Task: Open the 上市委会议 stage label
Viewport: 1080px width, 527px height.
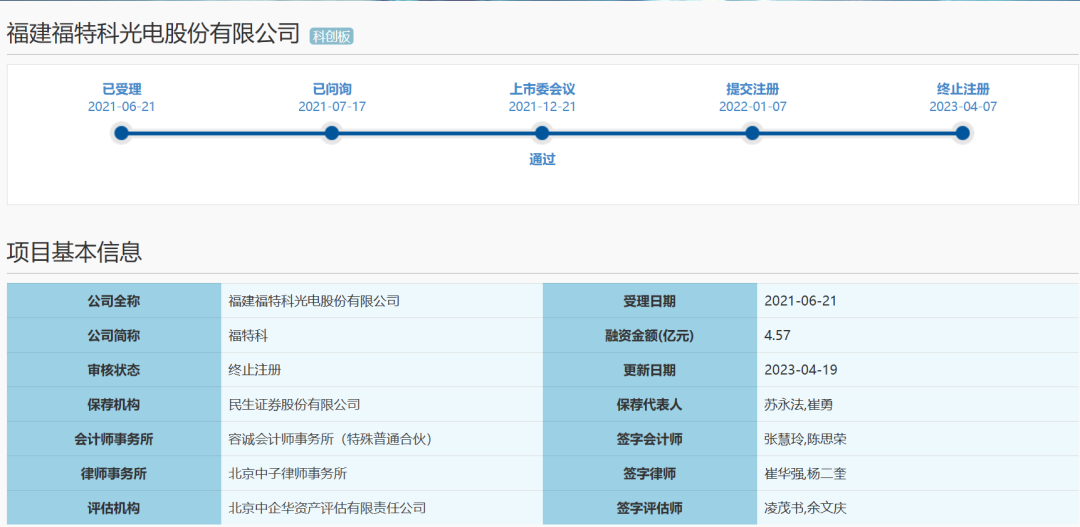Action: [x=542, y=89]
